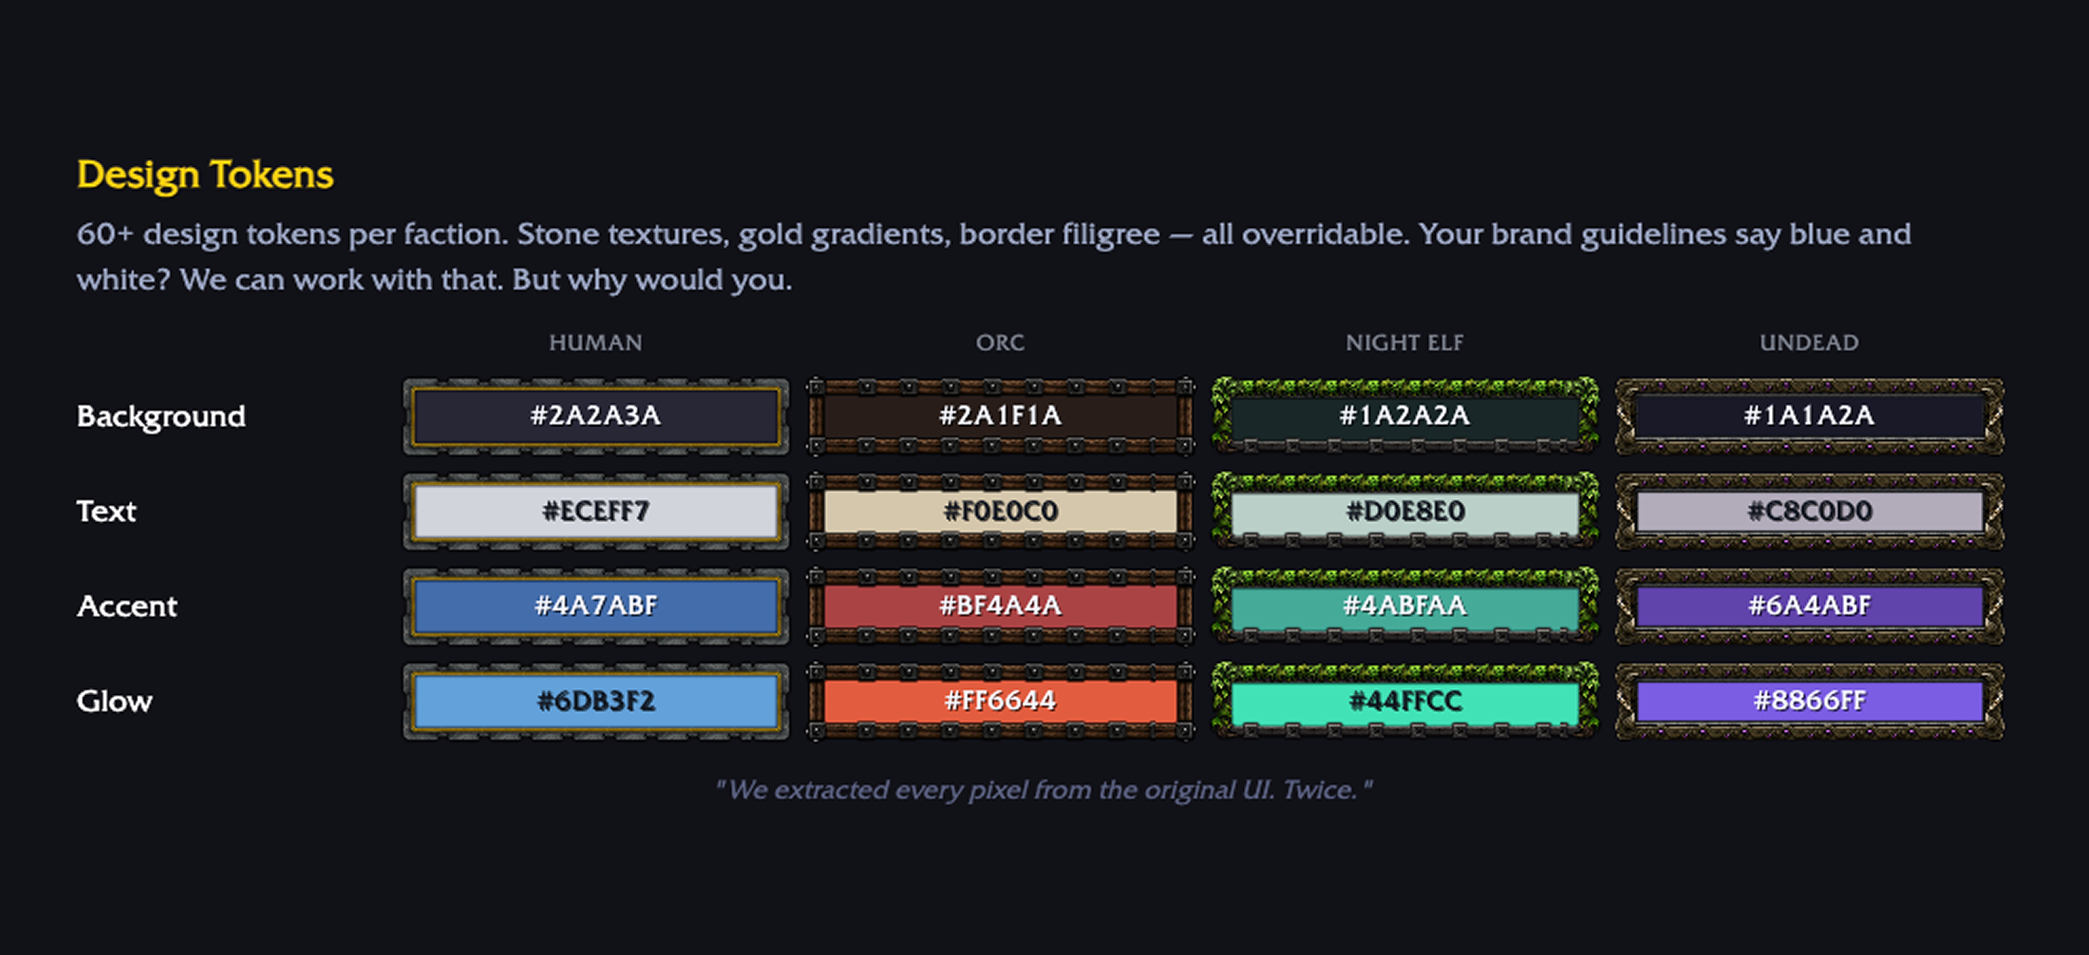
Task: Click the HUMAN column header
Action: pyautogui.click(x=596, y=343)
